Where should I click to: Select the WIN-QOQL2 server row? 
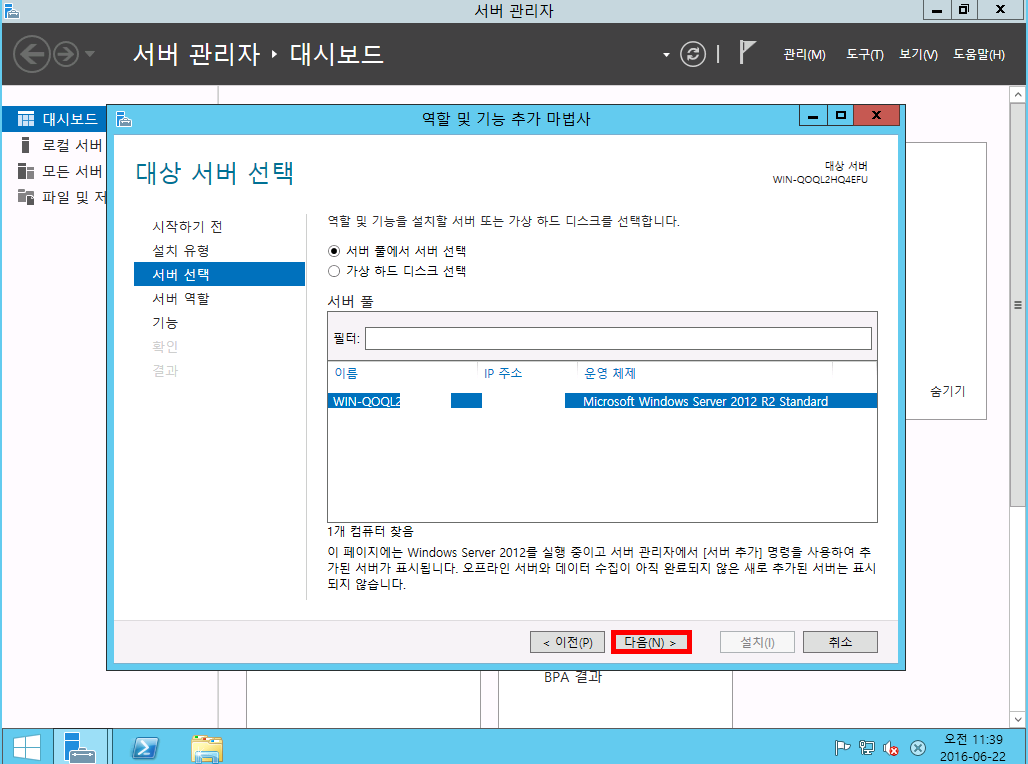click(x=602, y=401)
